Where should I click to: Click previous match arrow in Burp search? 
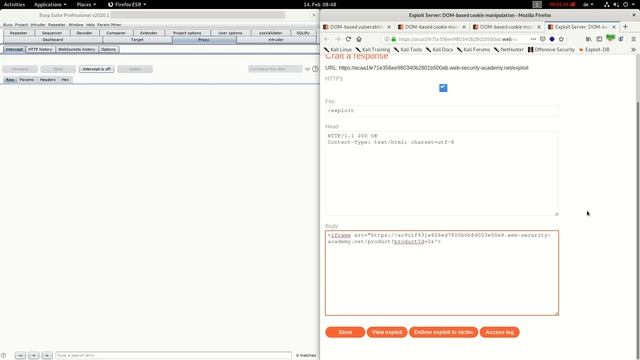click(x=20, y=356)
